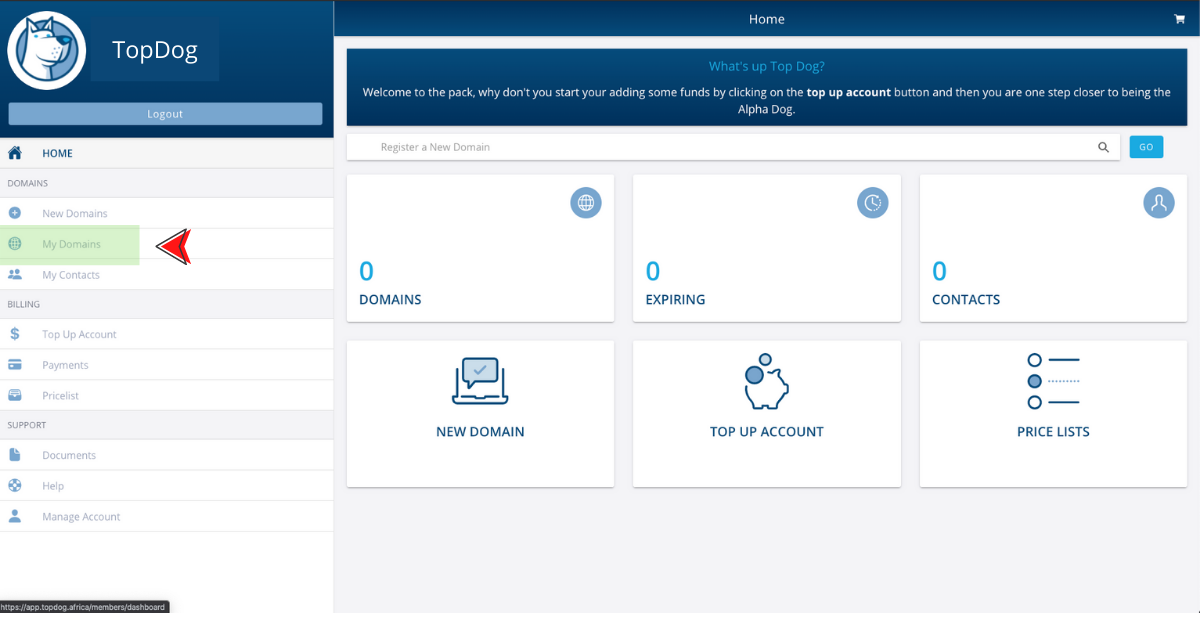This screenshot has width=1200, height=628.
Task: Click the TopDog dog logo avatar
Action: coord(47,50)
